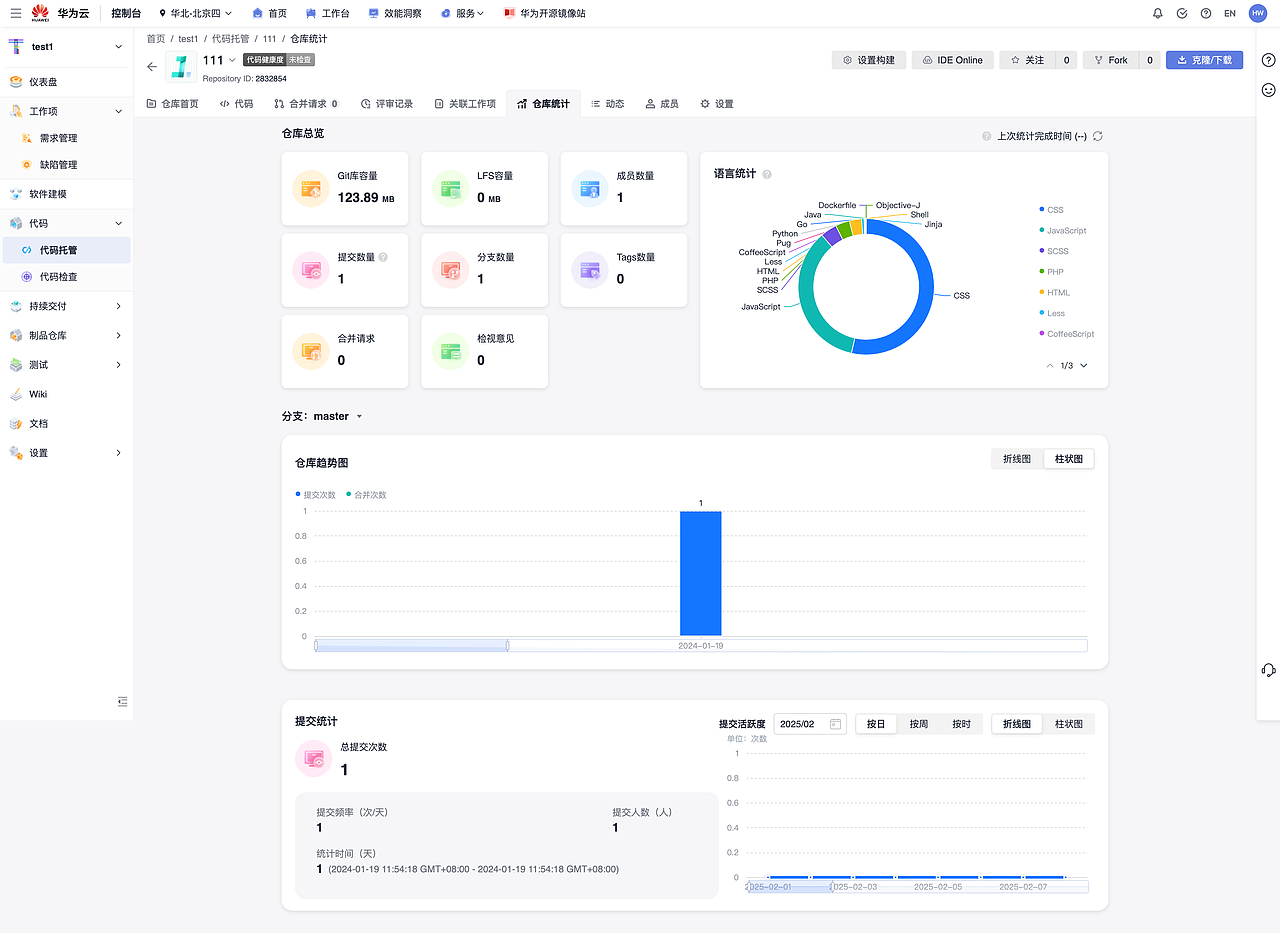Click the JavaScript legend color entry
The width and height of the screenshot is (1280, 933).
click(x=1063, y=231)
